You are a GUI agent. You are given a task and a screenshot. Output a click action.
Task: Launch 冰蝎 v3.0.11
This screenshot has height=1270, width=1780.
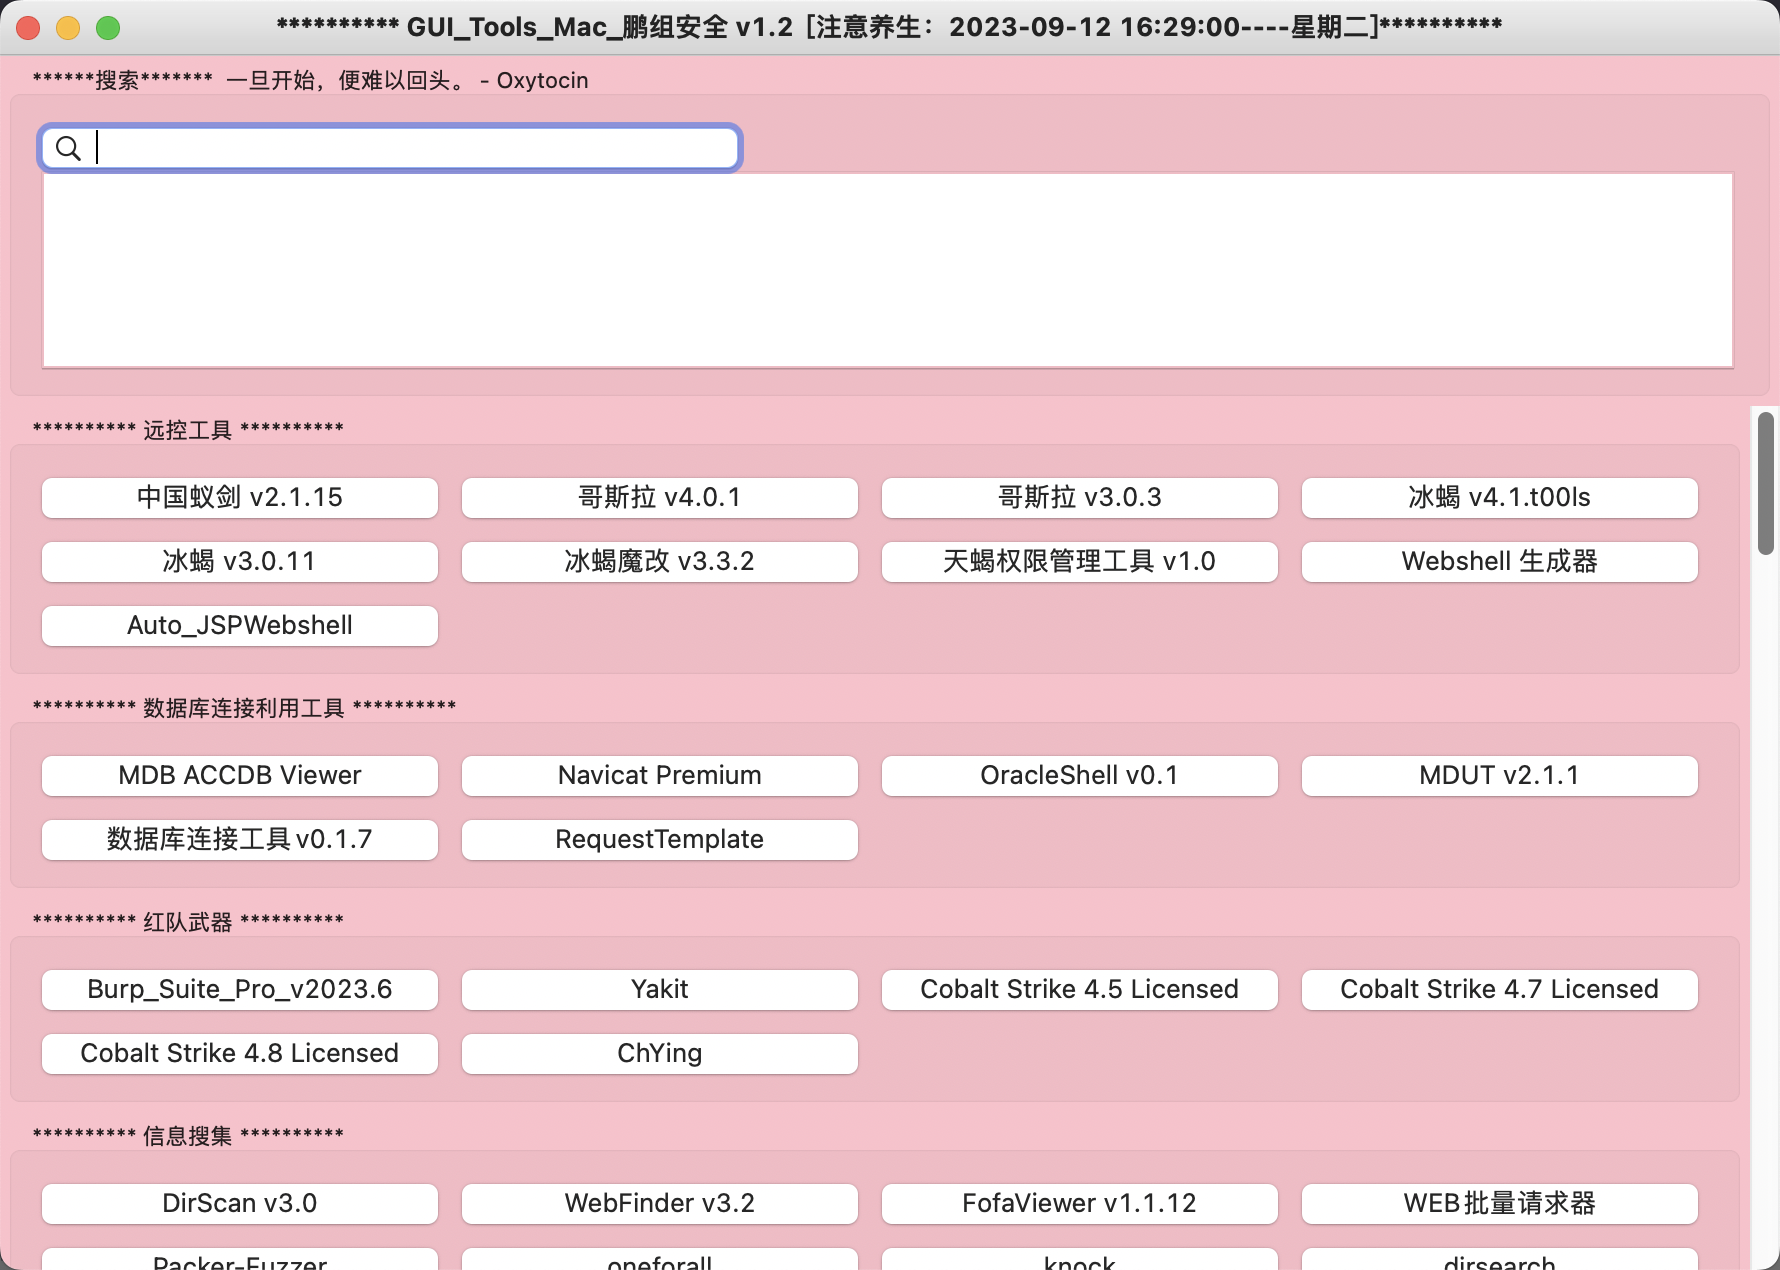coord(240,562)
